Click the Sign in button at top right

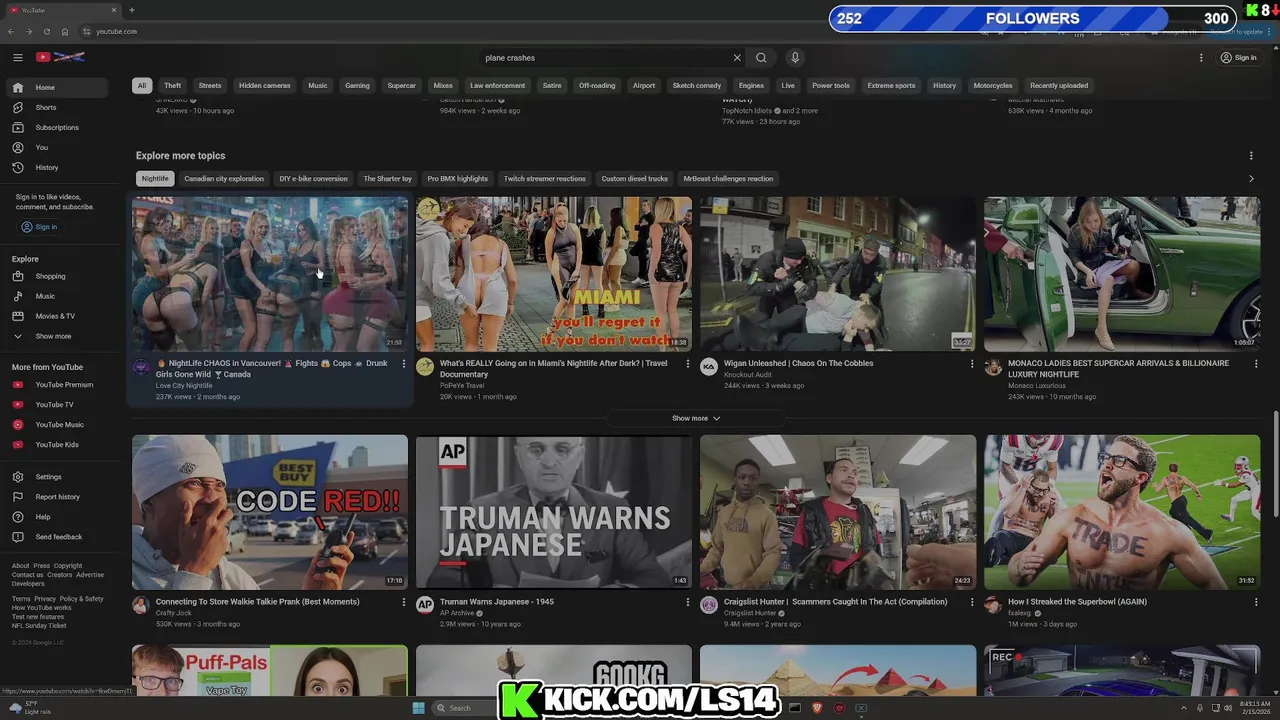pyautogui.click(x=1238, y=58)
